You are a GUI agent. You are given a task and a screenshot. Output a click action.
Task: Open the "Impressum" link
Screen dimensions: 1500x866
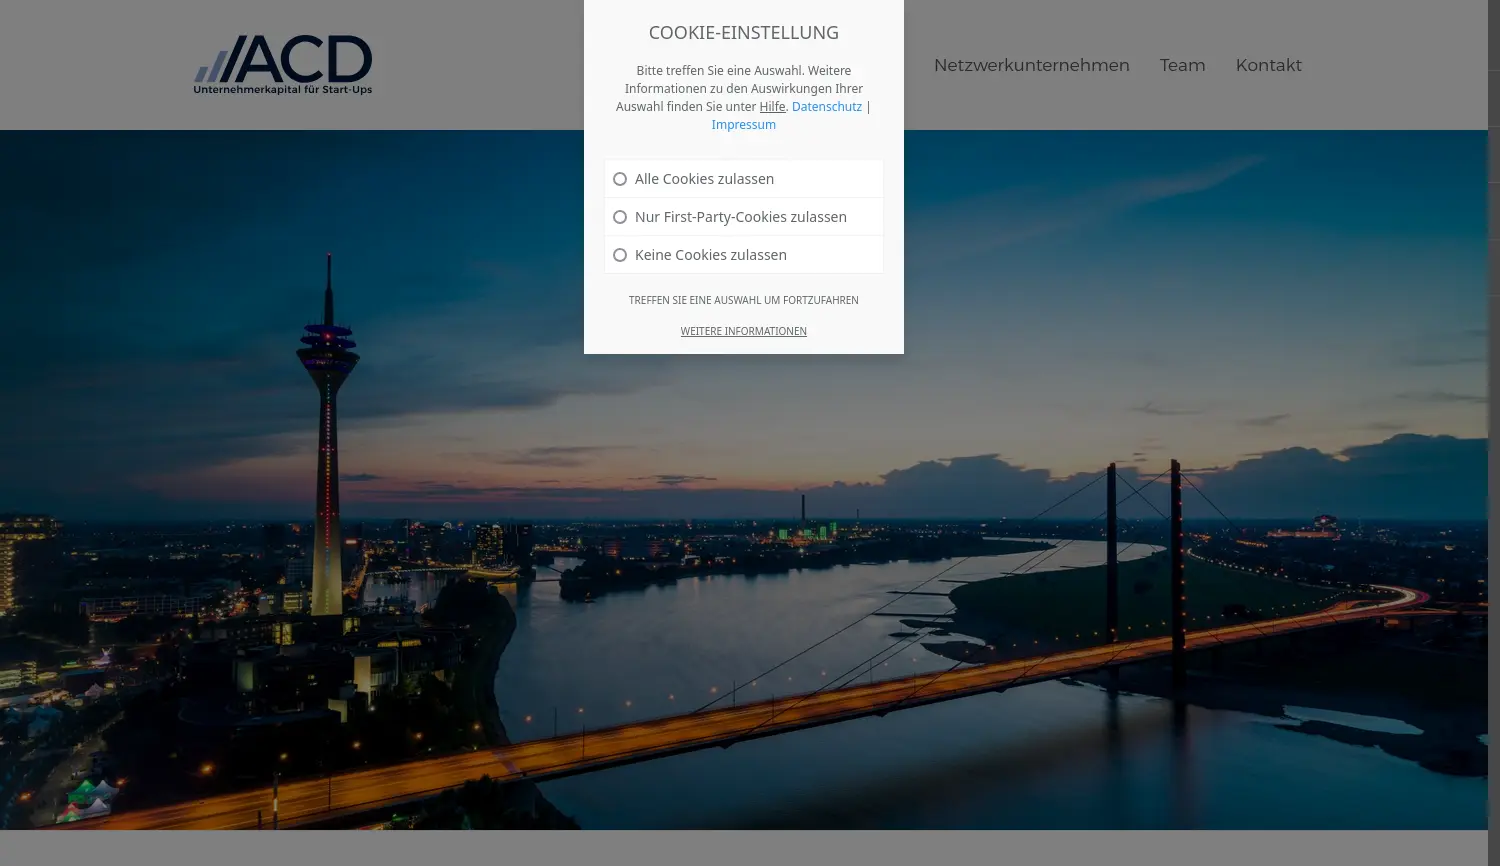(743, 124)
